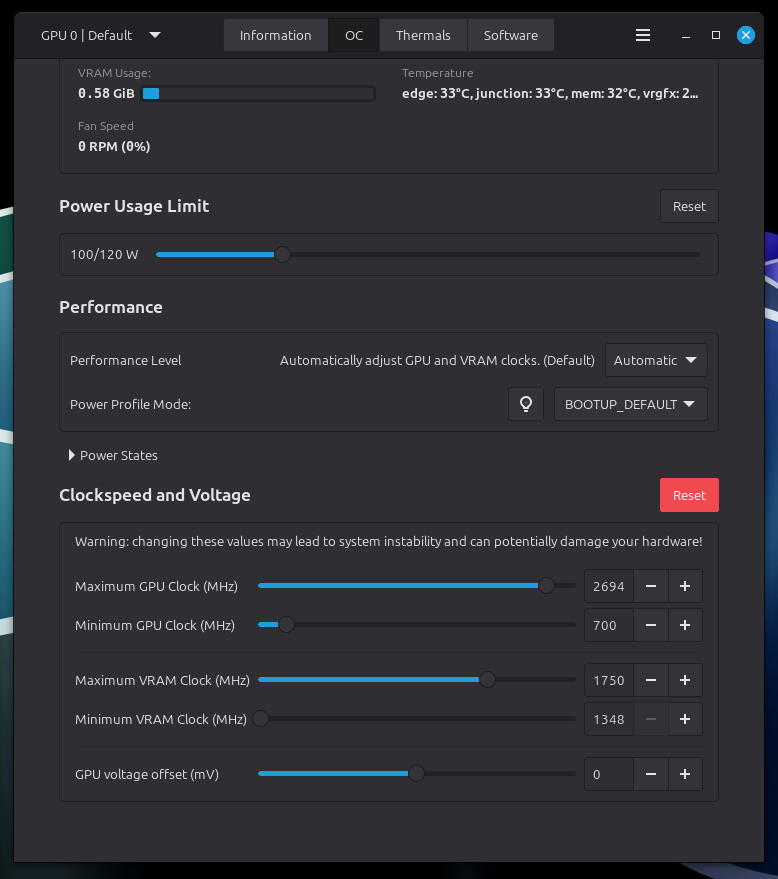
Task: Click the Maximum VRAM Clock value field 1750
Action: click(609, 680)
